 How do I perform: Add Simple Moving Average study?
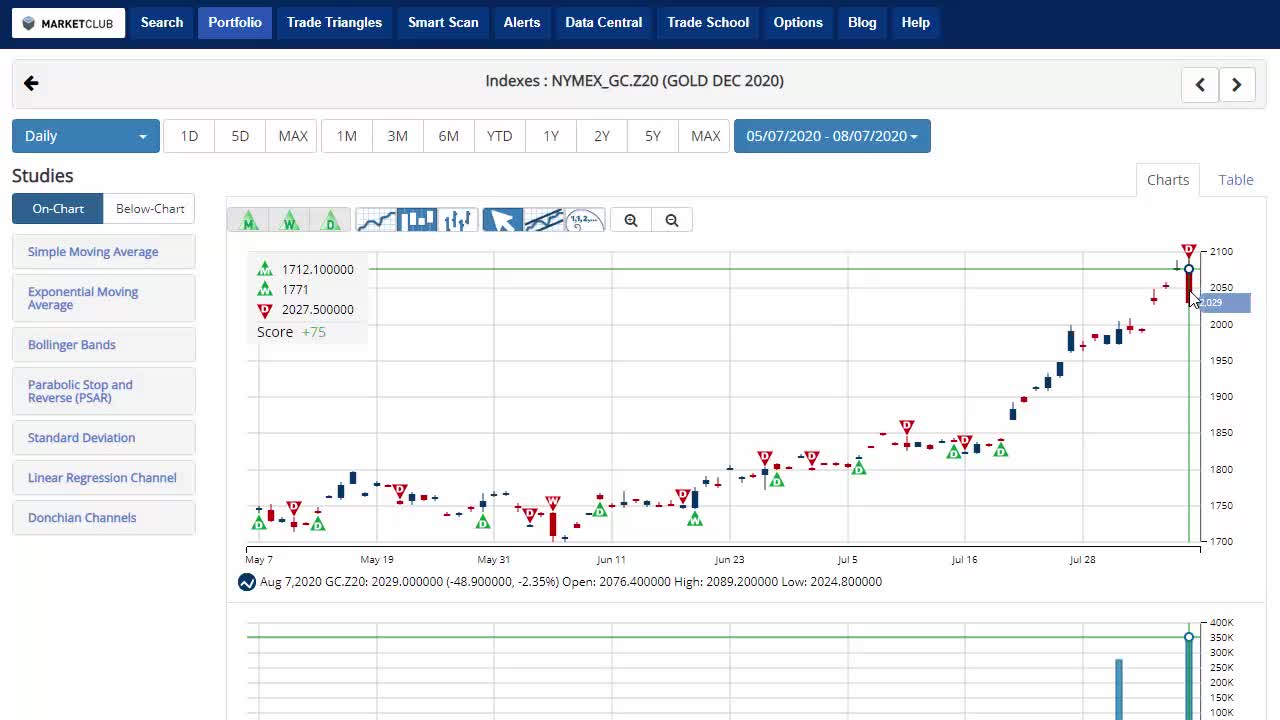coord(104,252)
